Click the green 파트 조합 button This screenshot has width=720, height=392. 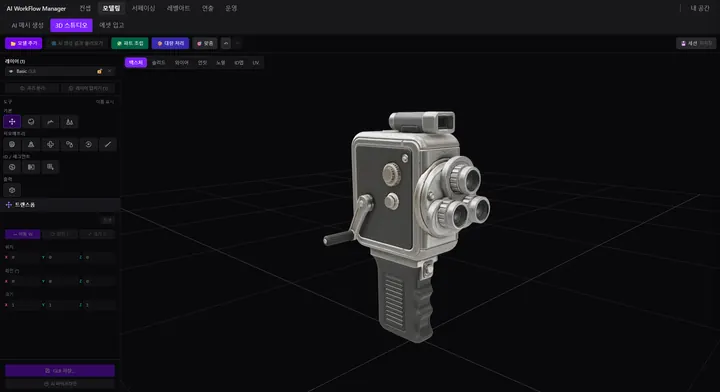click(x=130, y=43)
